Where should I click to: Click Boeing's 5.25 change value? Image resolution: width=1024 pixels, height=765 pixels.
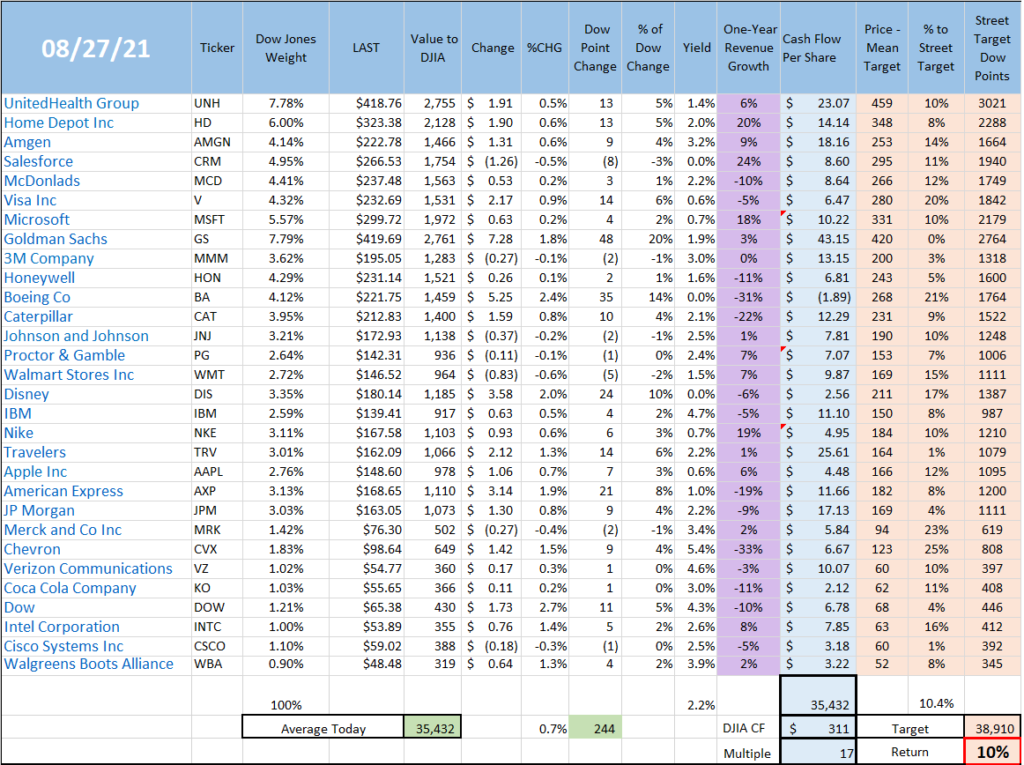(492, 297)
